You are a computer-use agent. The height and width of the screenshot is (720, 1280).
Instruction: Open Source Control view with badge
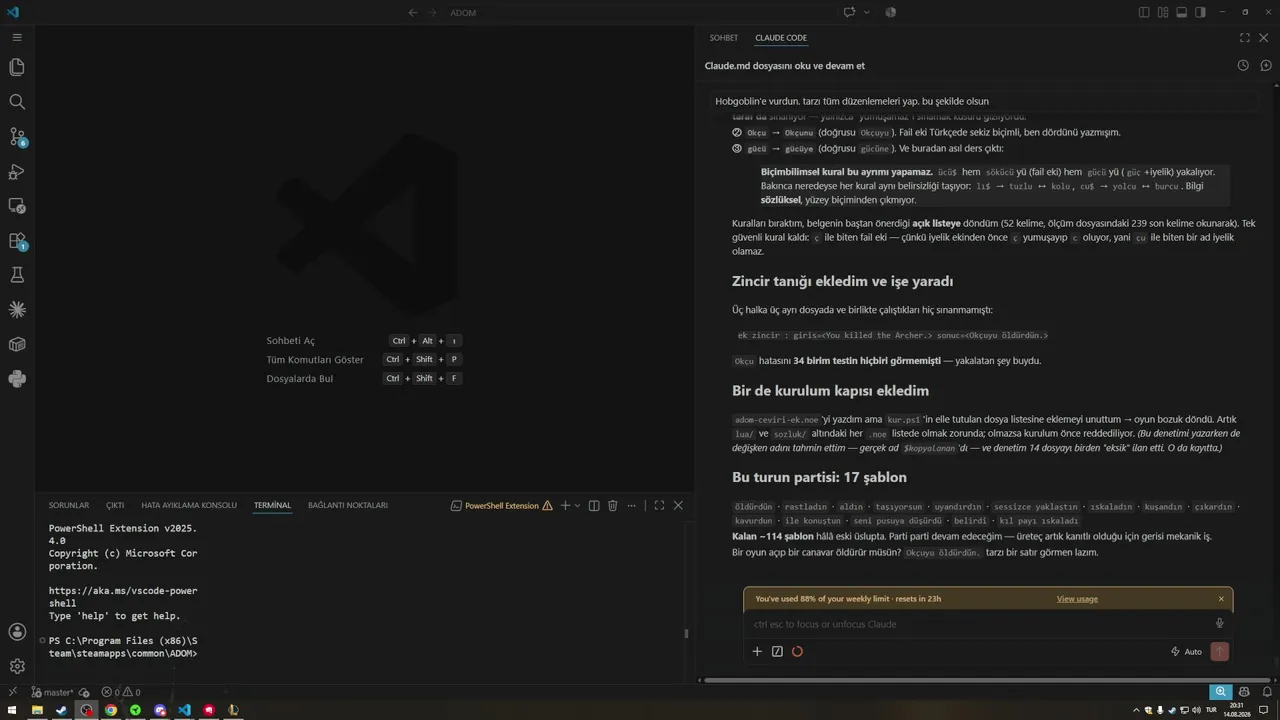(17, 137)
